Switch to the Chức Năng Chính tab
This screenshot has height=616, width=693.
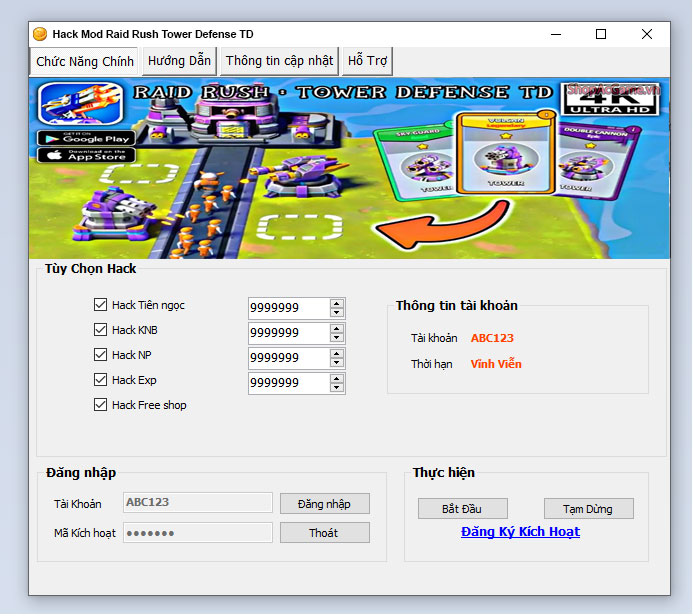(84, 61)
